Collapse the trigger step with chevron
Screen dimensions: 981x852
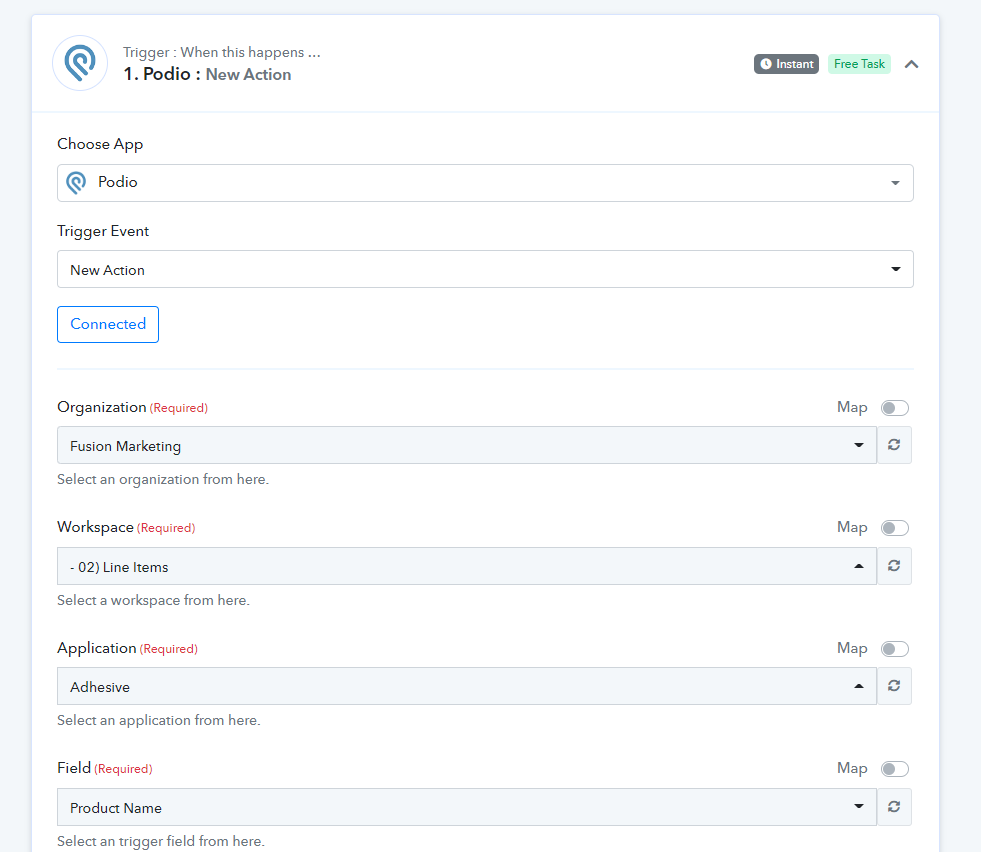[x=912, y=64]
